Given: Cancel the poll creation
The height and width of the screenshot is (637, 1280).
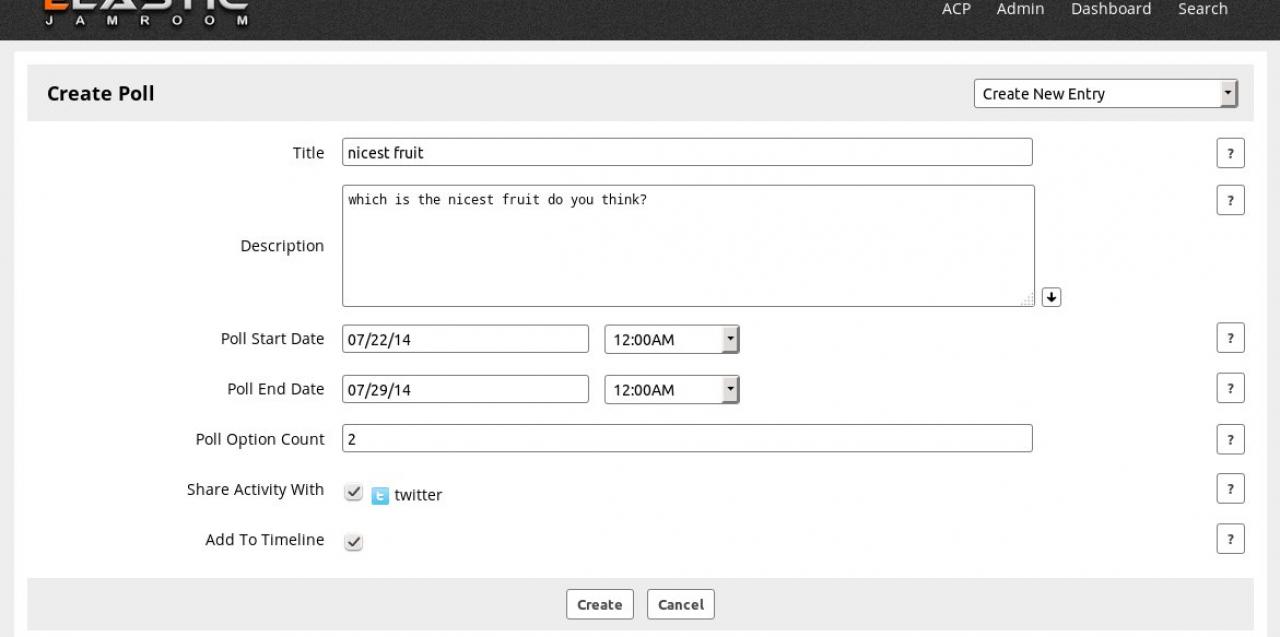Looking at the screenshot, I should 680,604.
